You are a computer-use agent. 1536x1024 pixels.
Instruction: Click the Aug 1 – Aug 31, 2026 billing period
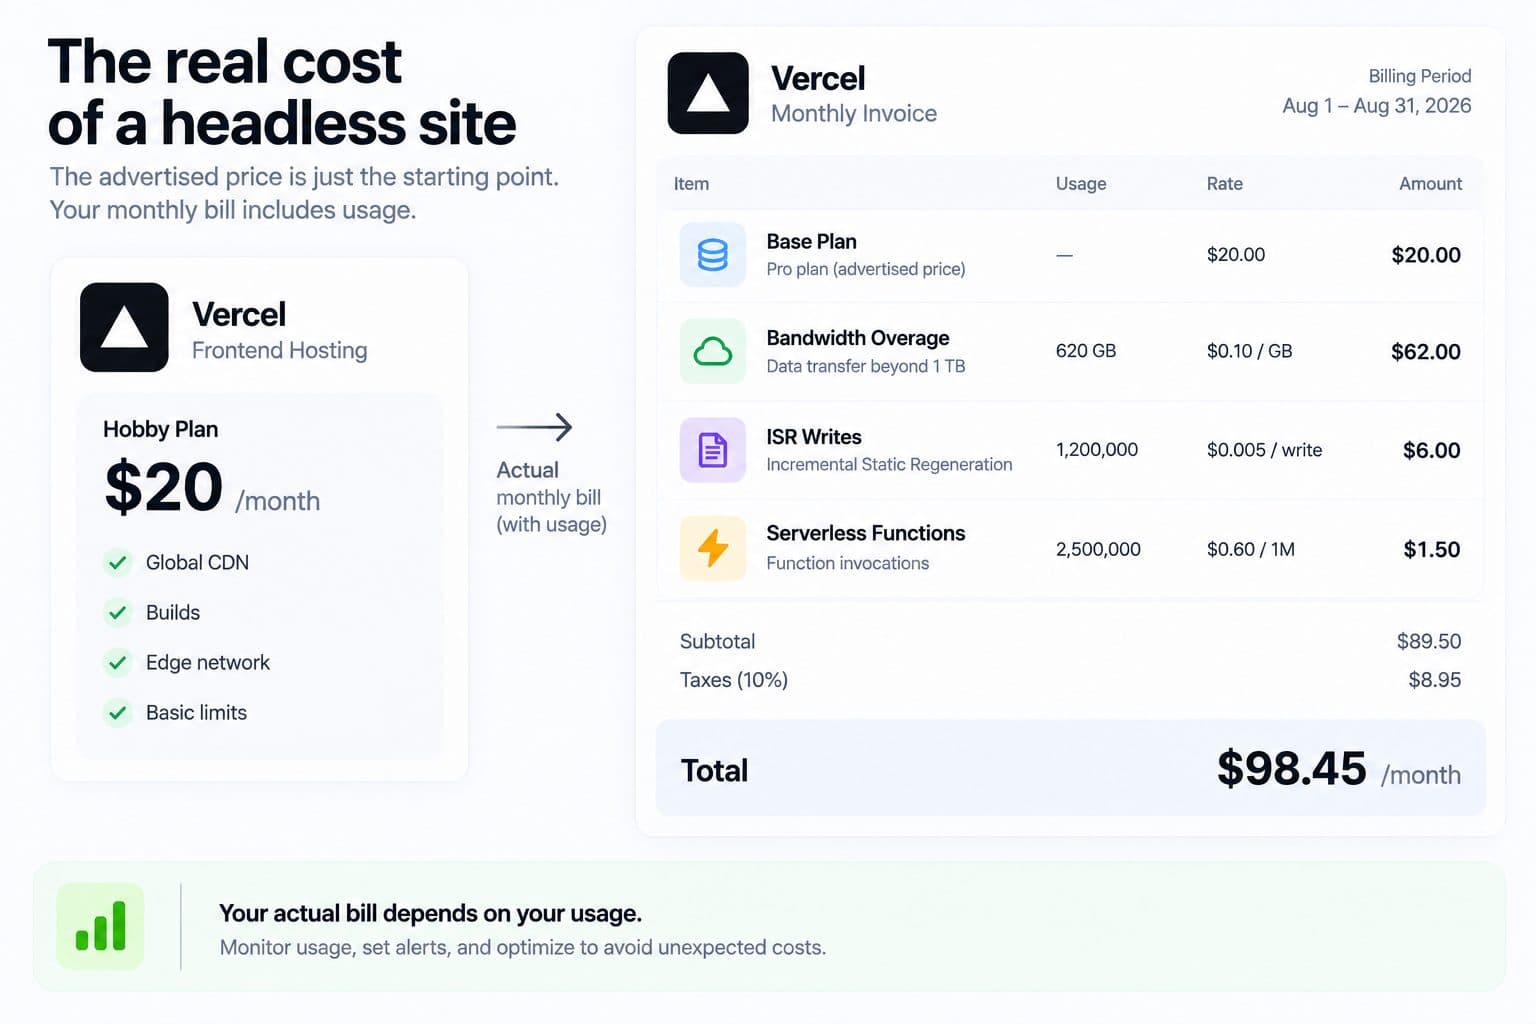[x=1377, y=106]
